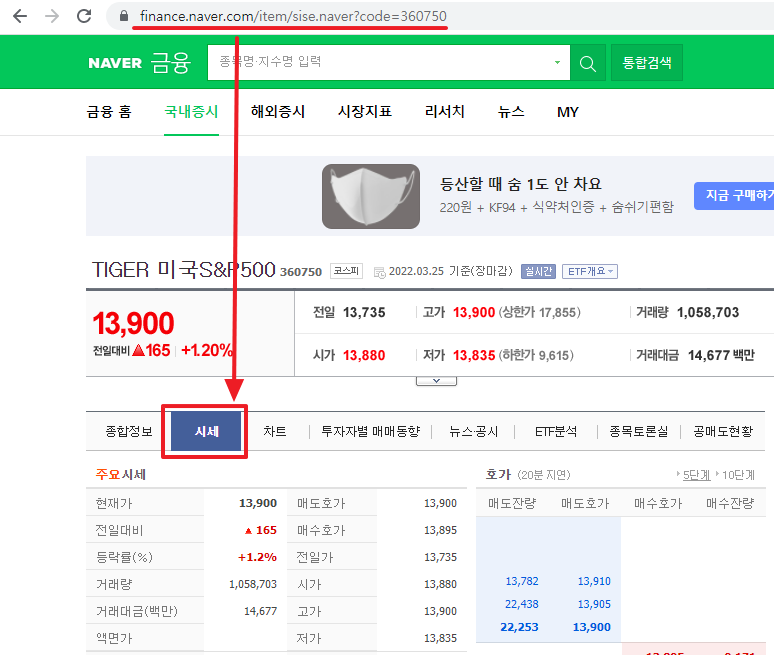Click the 액면가 row label
Image resolution: width=774 pixels, height=655 pixels.
(114, 638)
